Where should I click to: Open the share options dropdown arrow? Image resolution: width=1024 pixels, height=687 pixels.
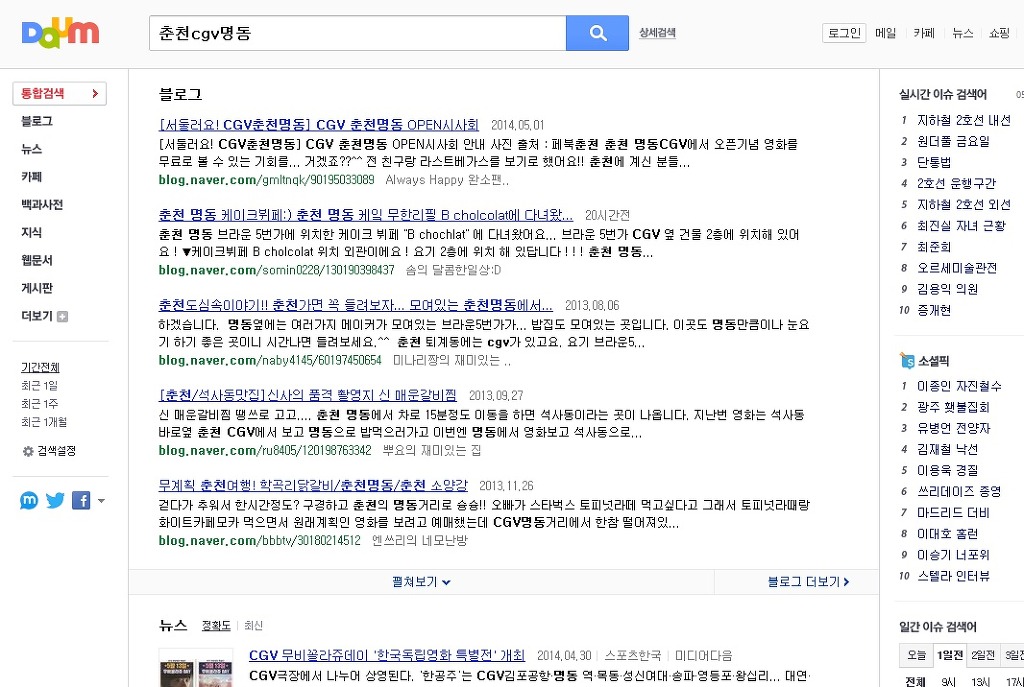click(x=101, y=502)
